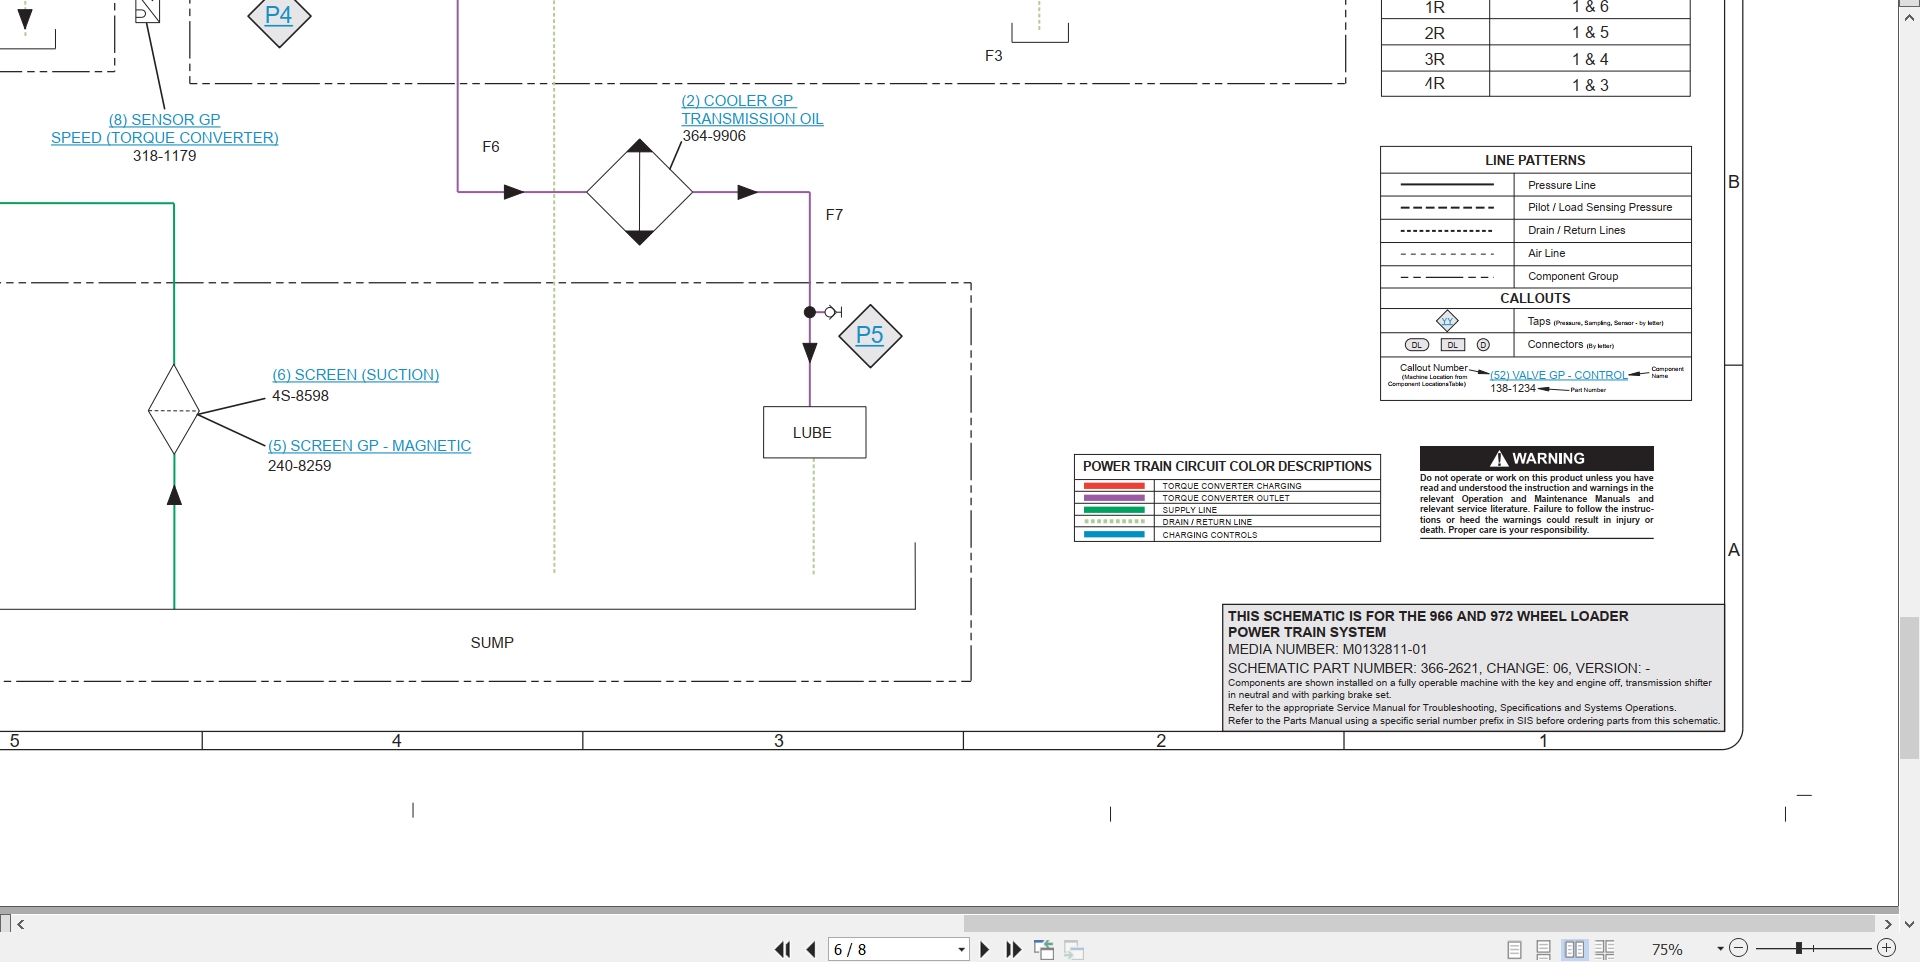Open the (8) SENSOR GP link

(165, 120)
